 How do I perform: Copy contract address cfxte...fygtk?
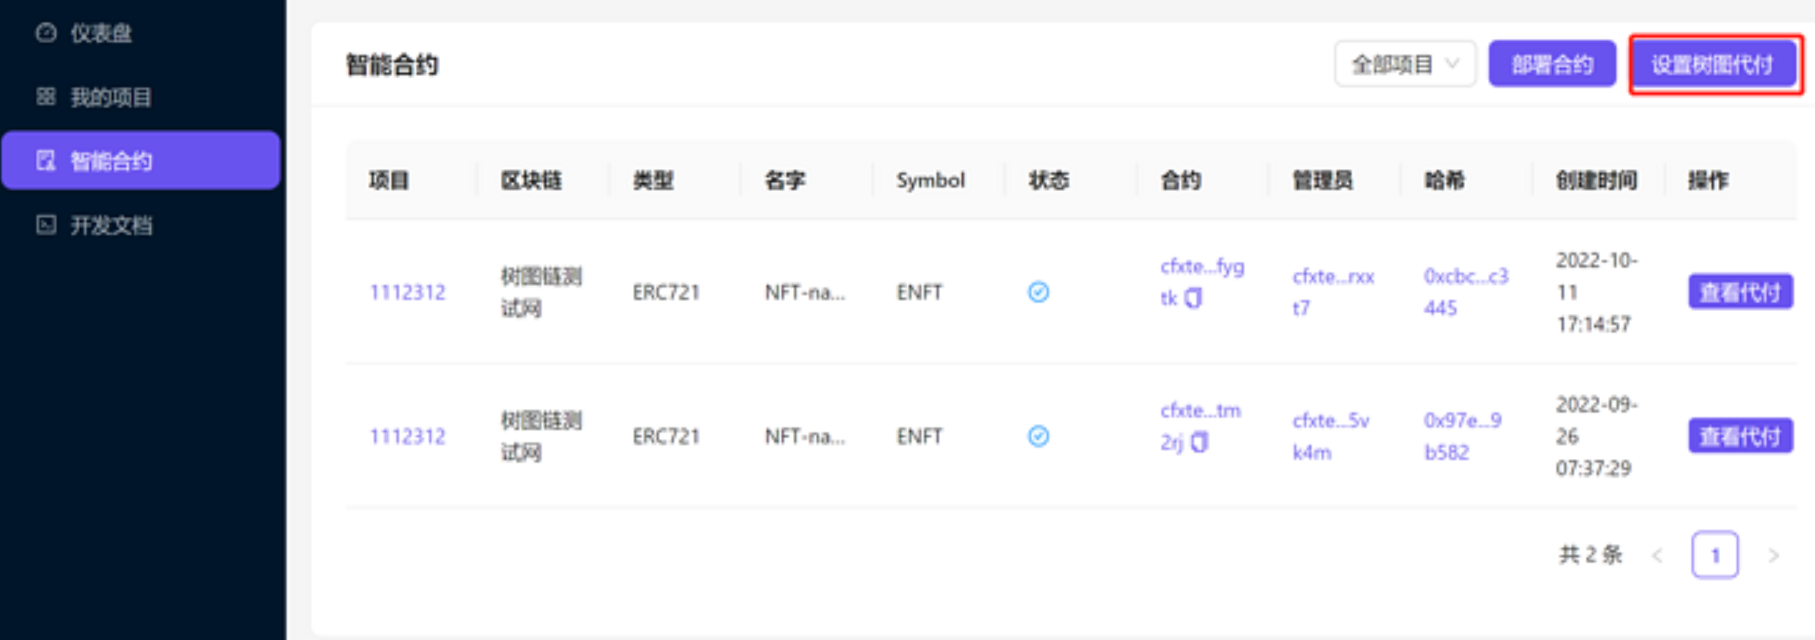[1194, 298]
